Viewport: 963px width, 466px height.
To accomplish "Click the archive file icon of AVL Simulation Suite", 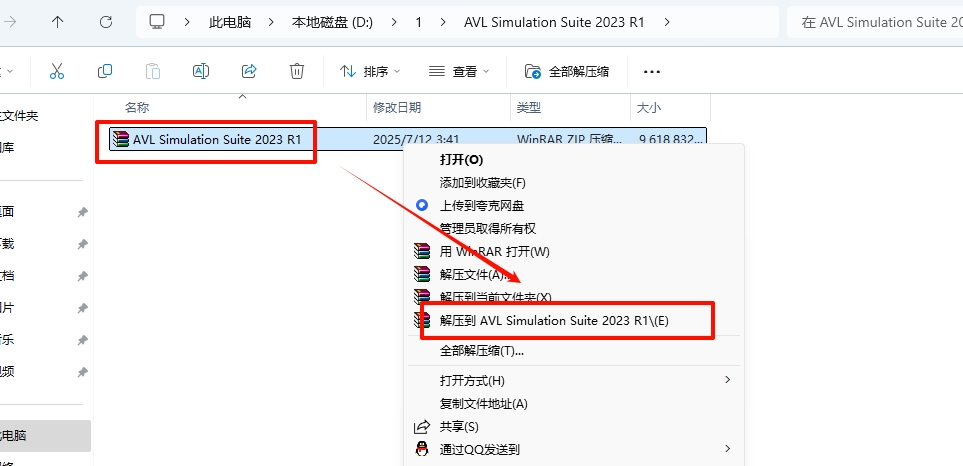I will [122, 139].
